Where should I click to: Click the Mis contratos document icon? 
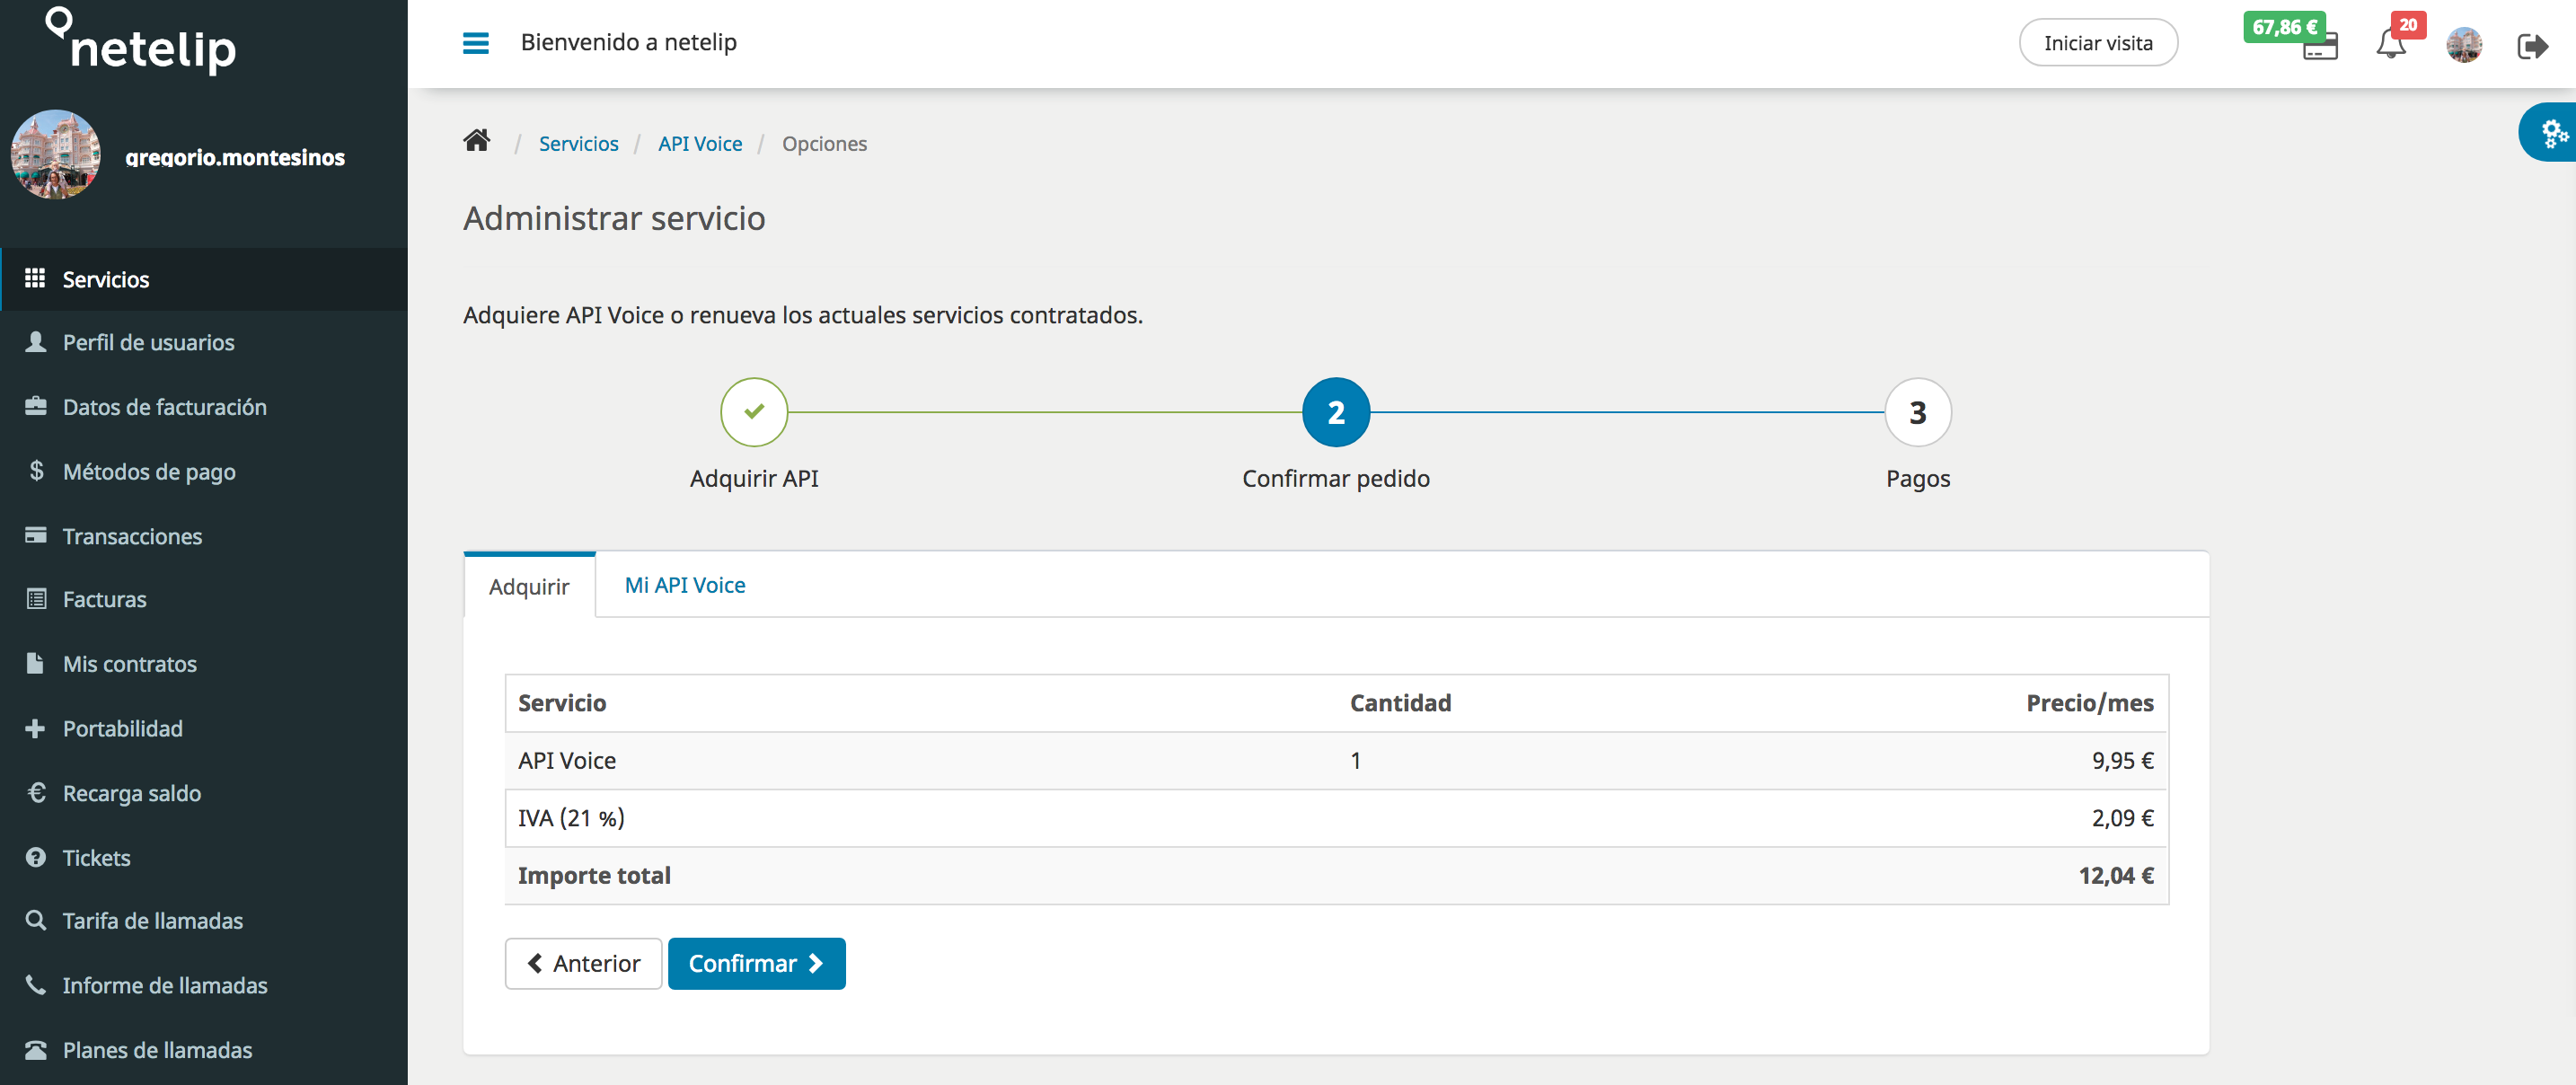coord(36,663)
